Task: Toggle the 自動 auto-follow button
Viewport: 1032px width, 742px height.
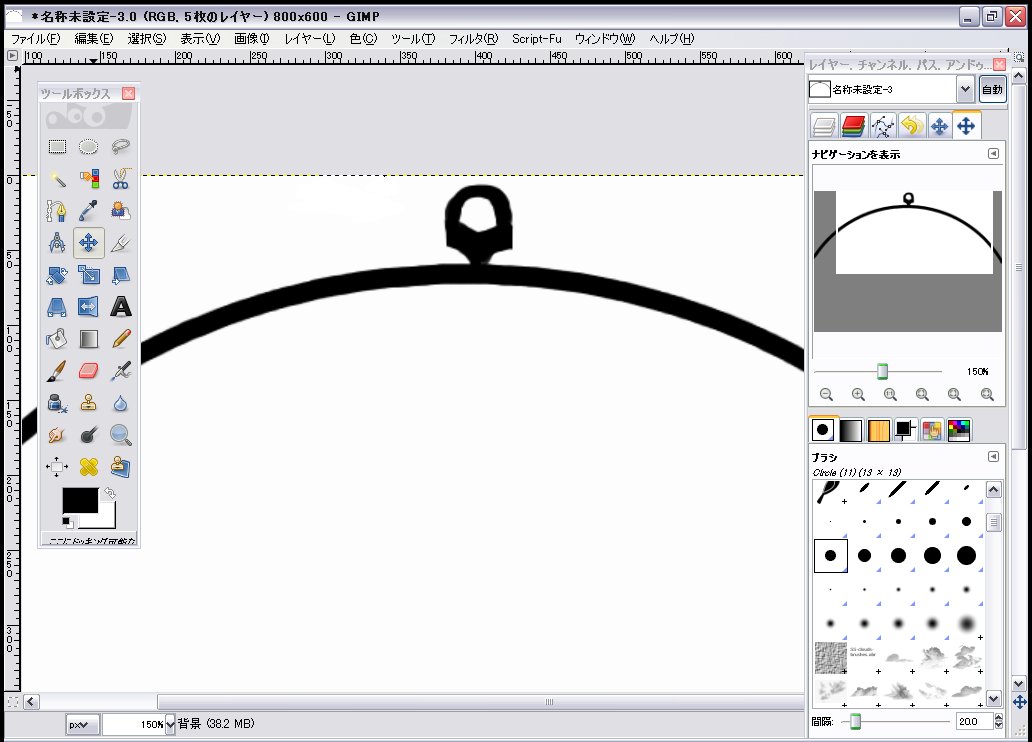Action: (993, 90)
